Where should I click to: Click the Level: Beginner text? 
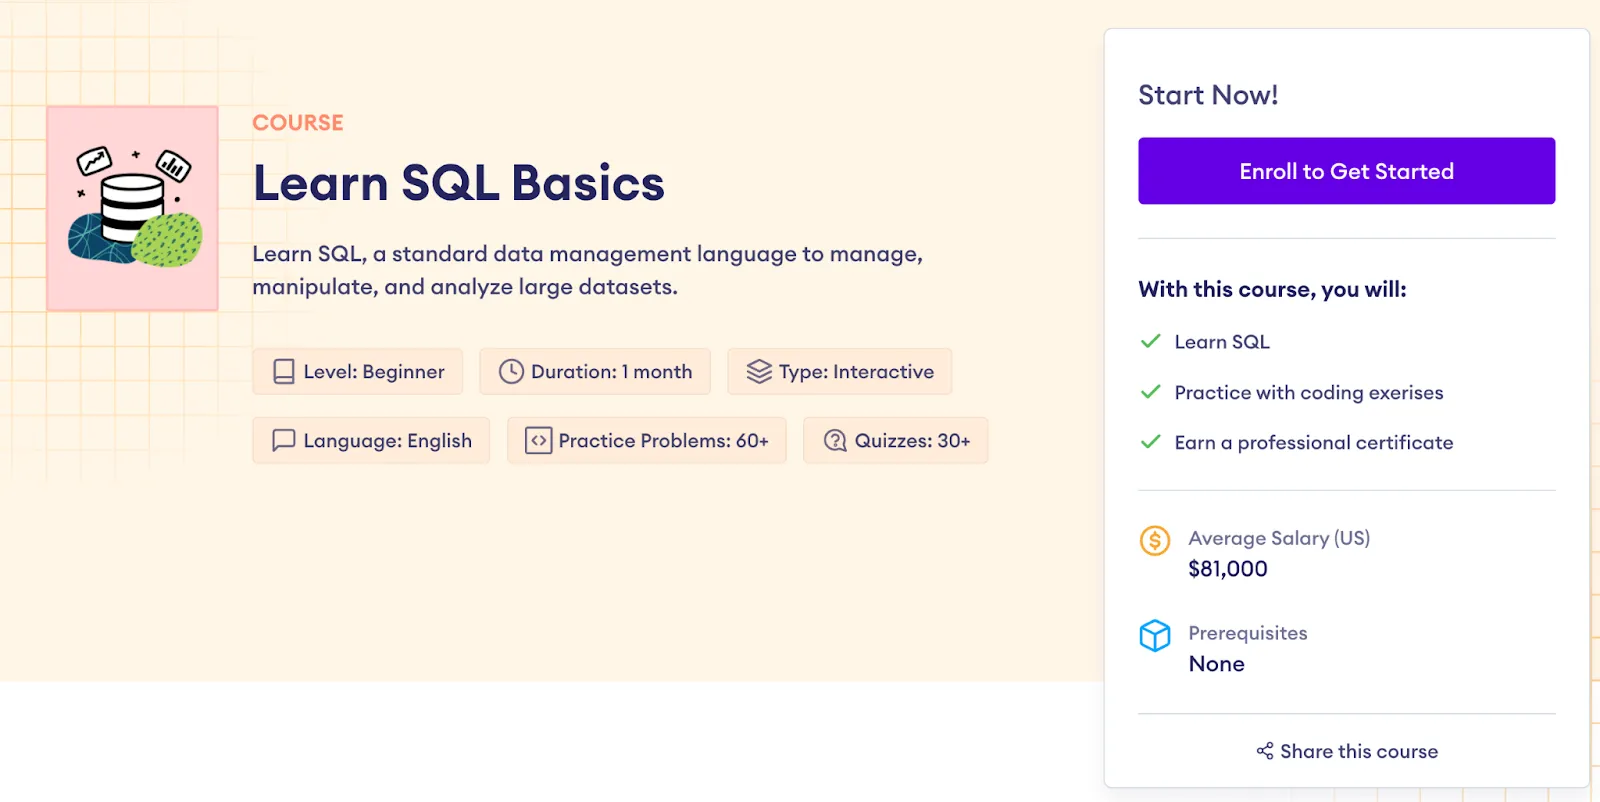[374, 372]
